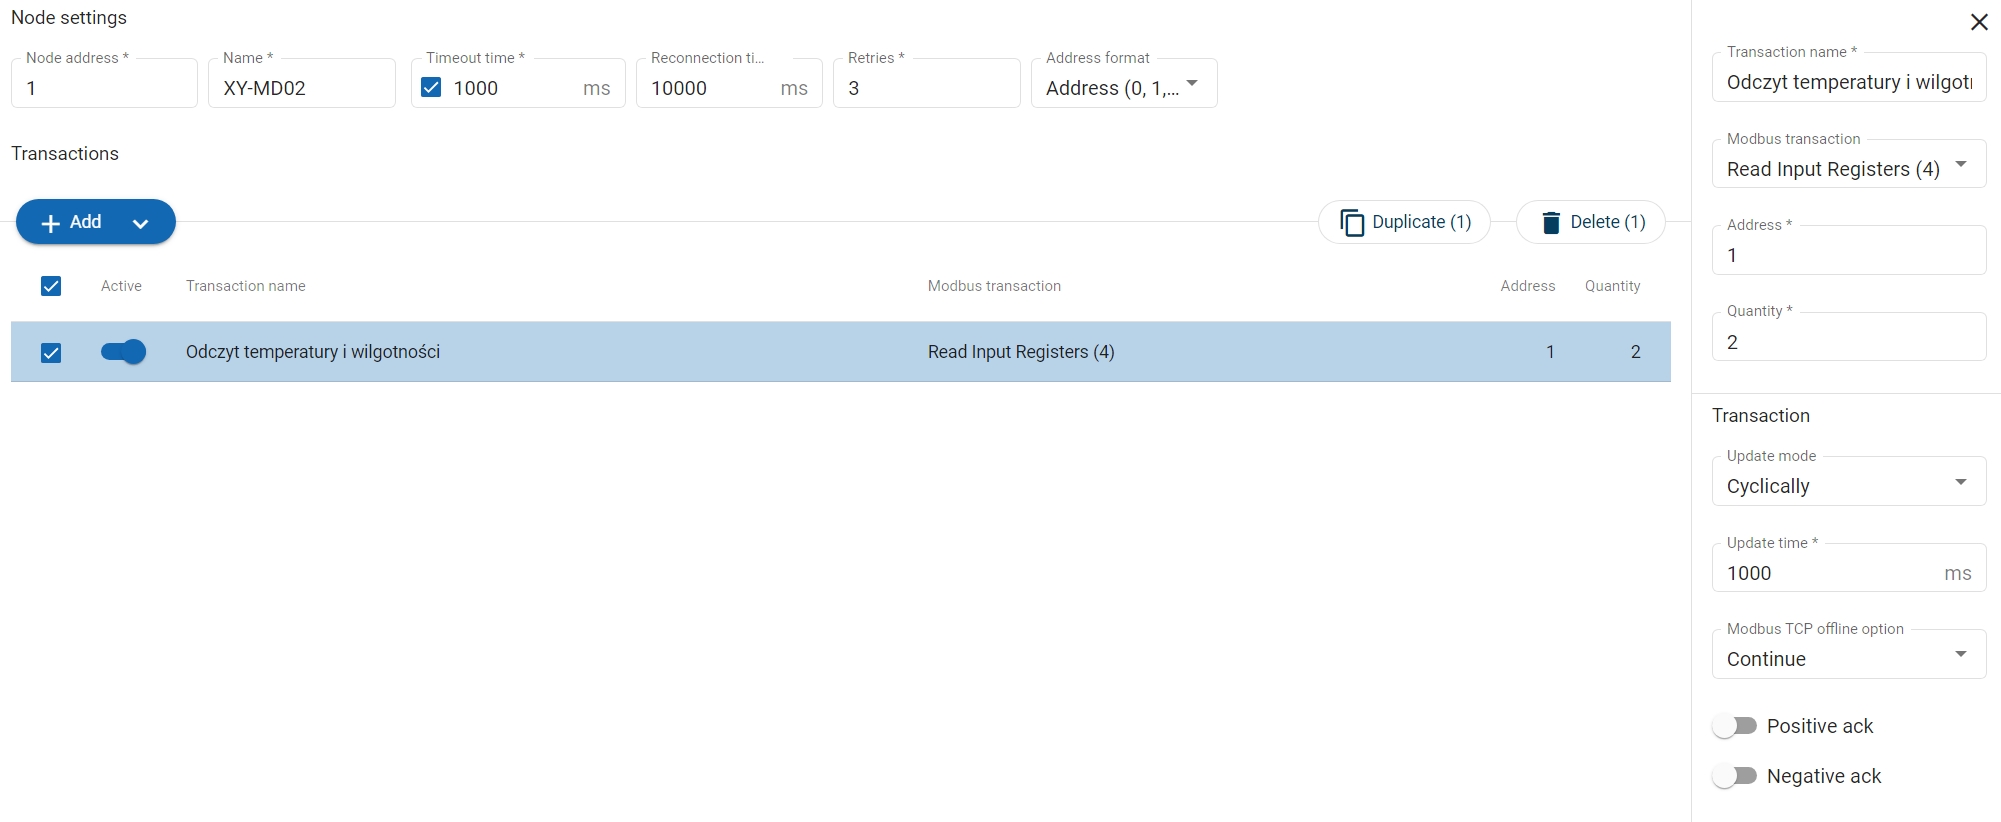Open the Add button dropdown chevron

click(x=141, y=223)
